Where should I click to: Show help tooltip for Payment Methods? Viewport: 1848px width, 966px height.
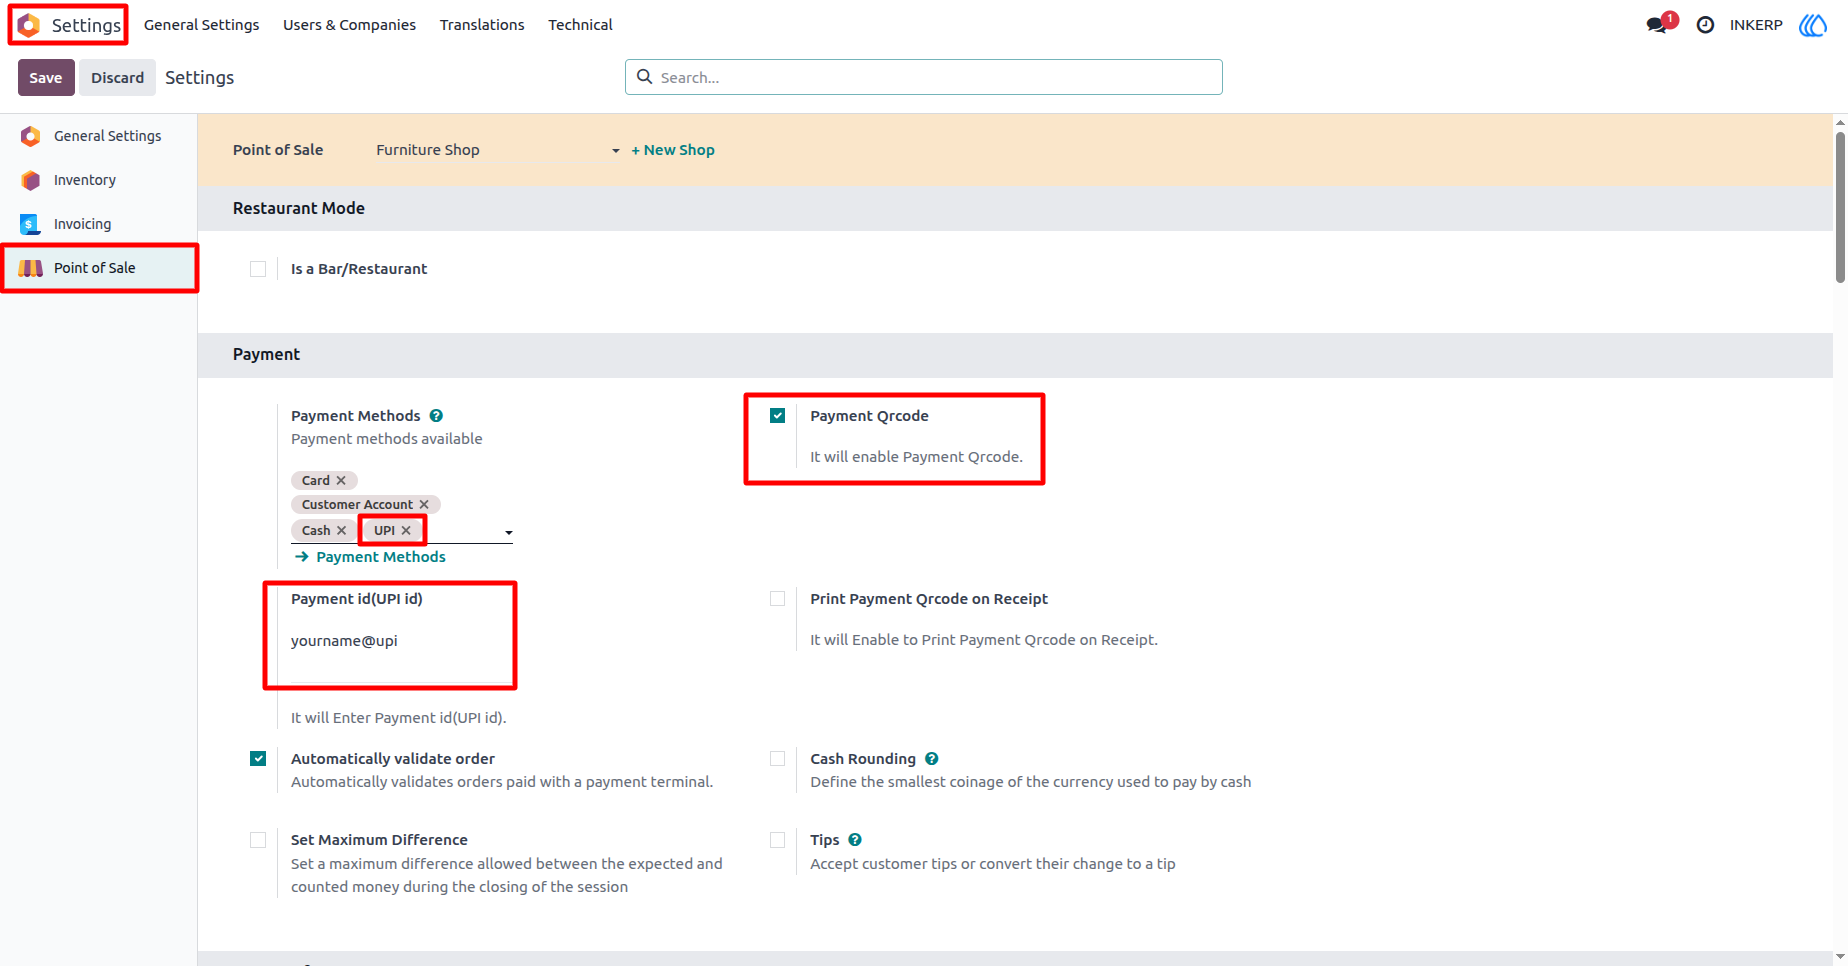436,416
